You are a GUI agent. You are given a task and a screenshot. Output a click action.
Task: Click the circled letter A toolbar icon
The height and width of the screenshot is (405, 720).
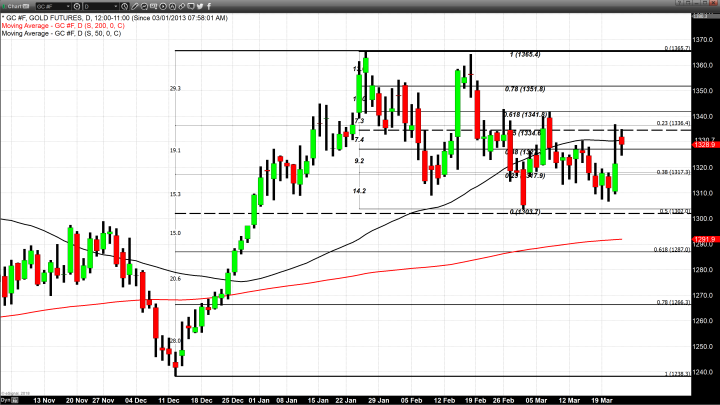pyautogui.click(x=172, y=6)
